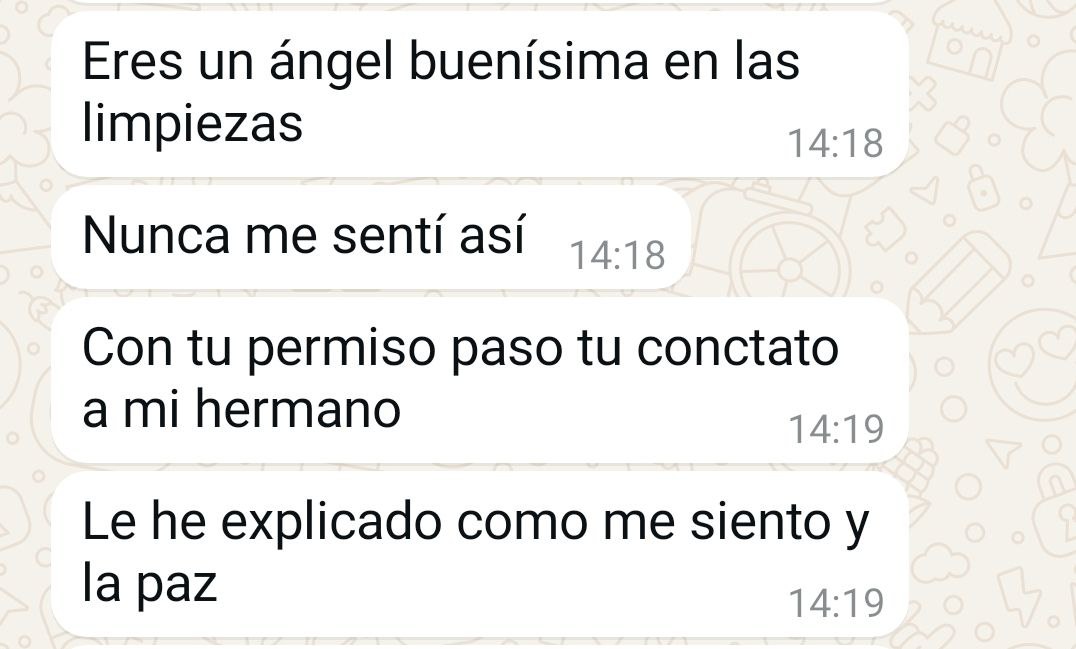1076x649 pixels.
Task: Click the word "Eres" starting the first message
Action: click(x=132, y=61)
